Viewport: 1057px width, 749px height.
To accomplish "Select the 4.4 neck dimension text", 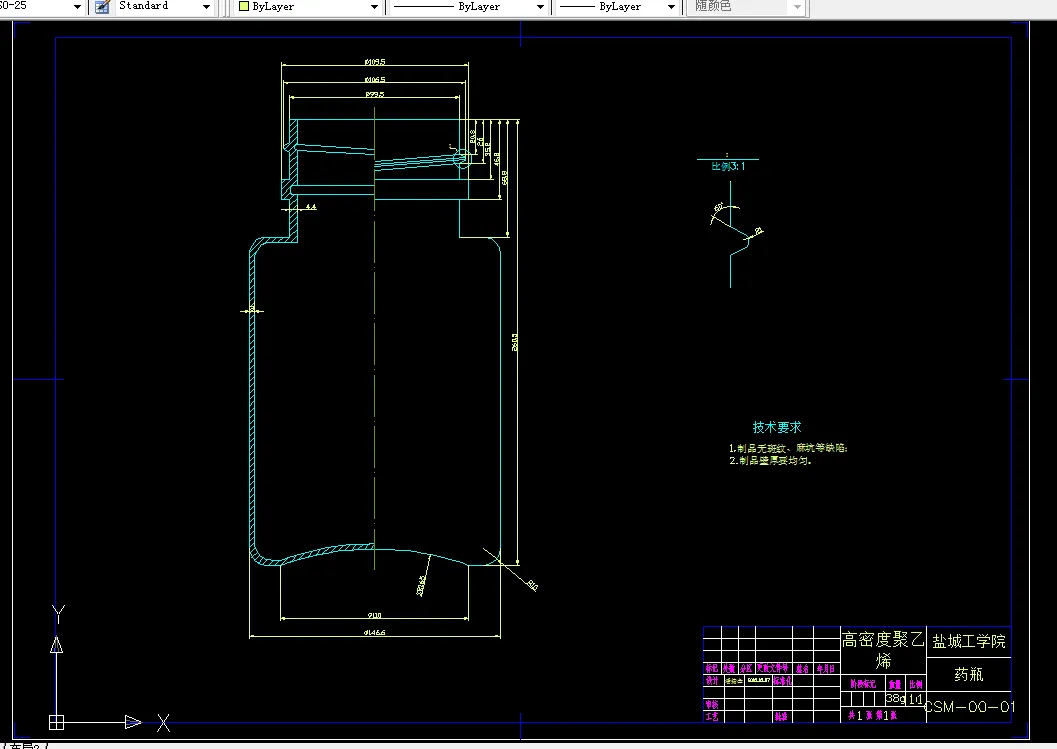I will tap(311, 206).
